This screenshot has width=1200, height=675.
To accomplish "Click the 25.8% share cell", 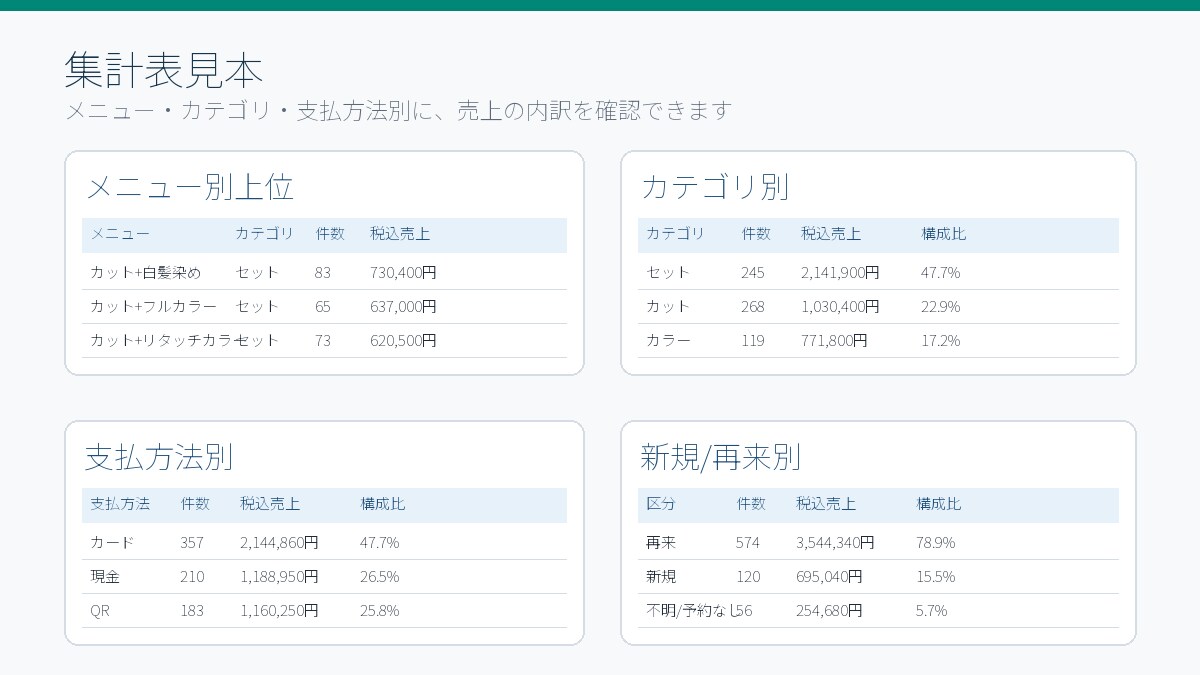I will 380,610.
